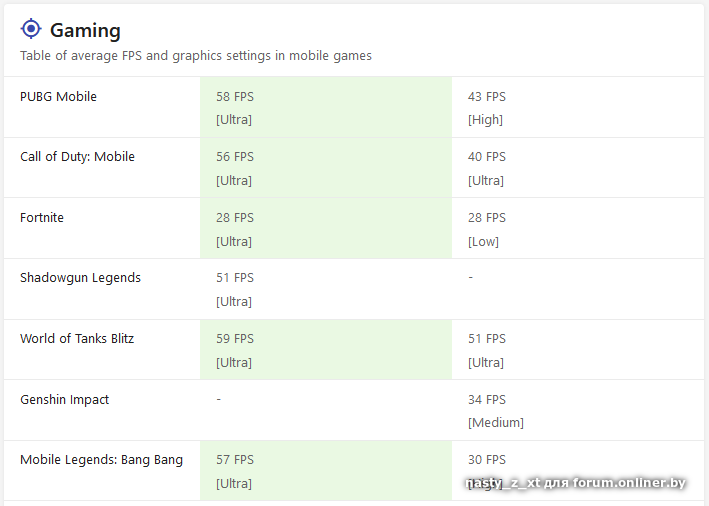The image size is (709, 506).
Task: Click the [Low] Fortnite graphics setting
Action: [x=483, y=241]
